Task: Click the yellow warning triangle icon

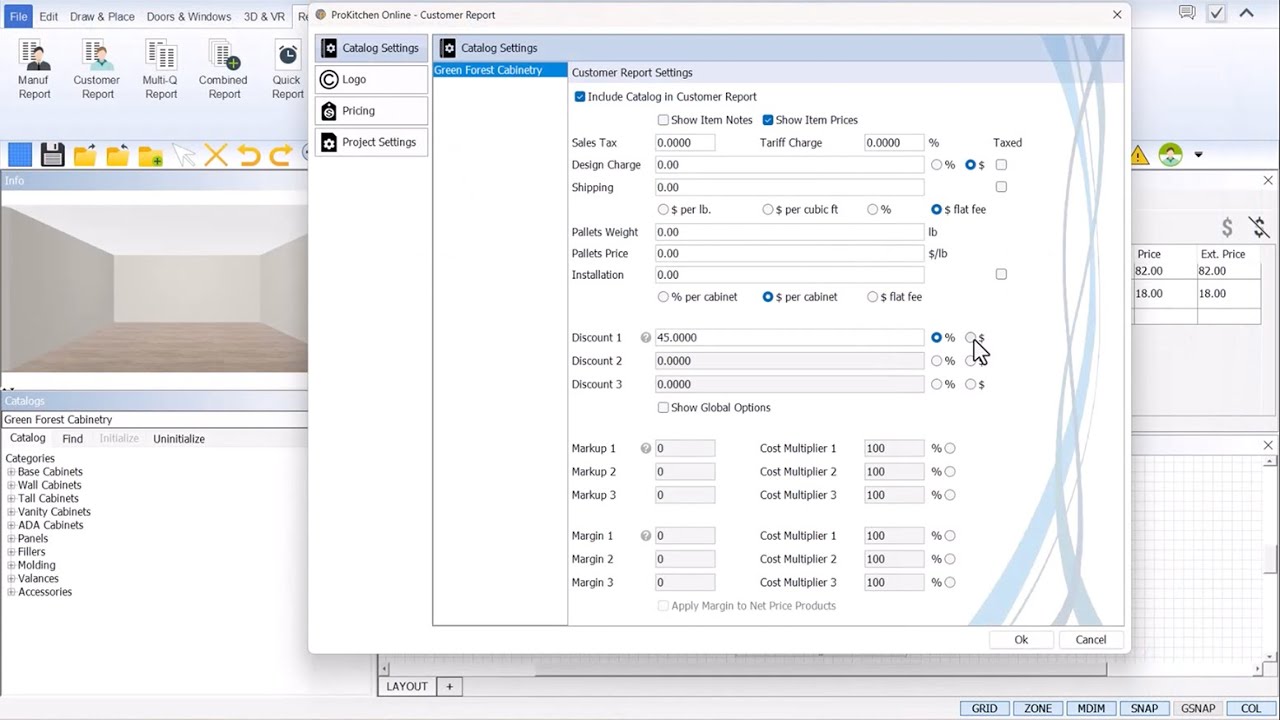Action: tap(1139, 155)
